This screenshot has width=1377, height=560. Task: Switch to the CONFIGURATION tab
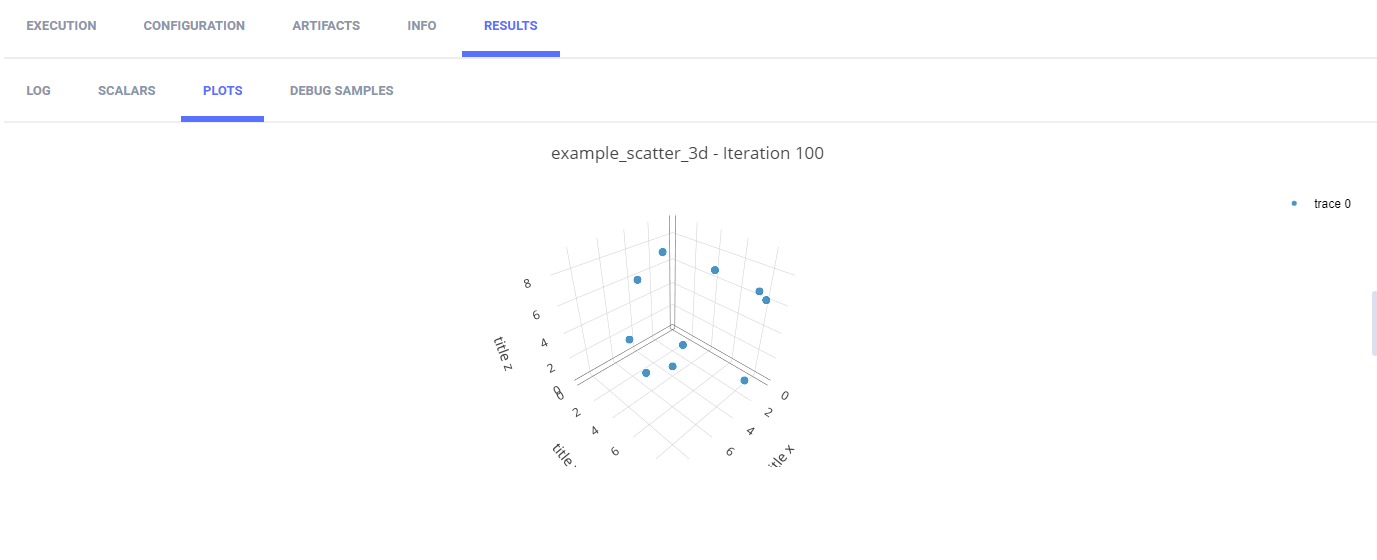tap(194, 26)
